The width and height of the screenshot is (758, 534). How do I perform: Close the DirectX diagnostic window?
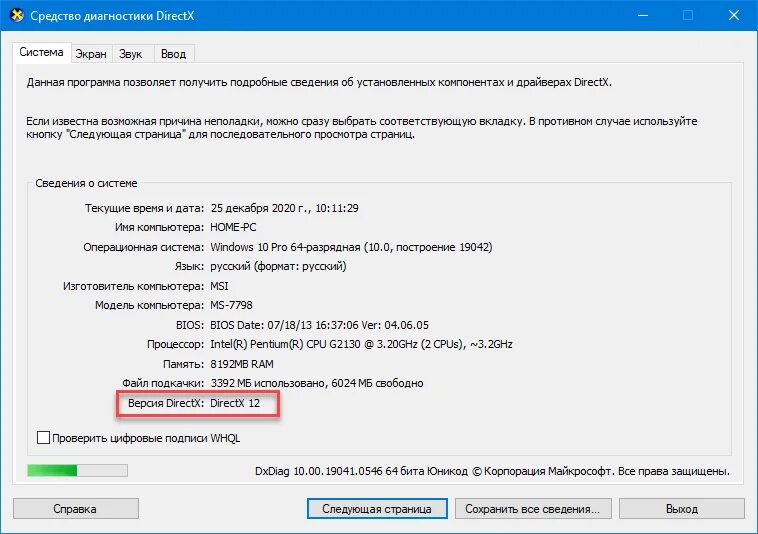733,15
